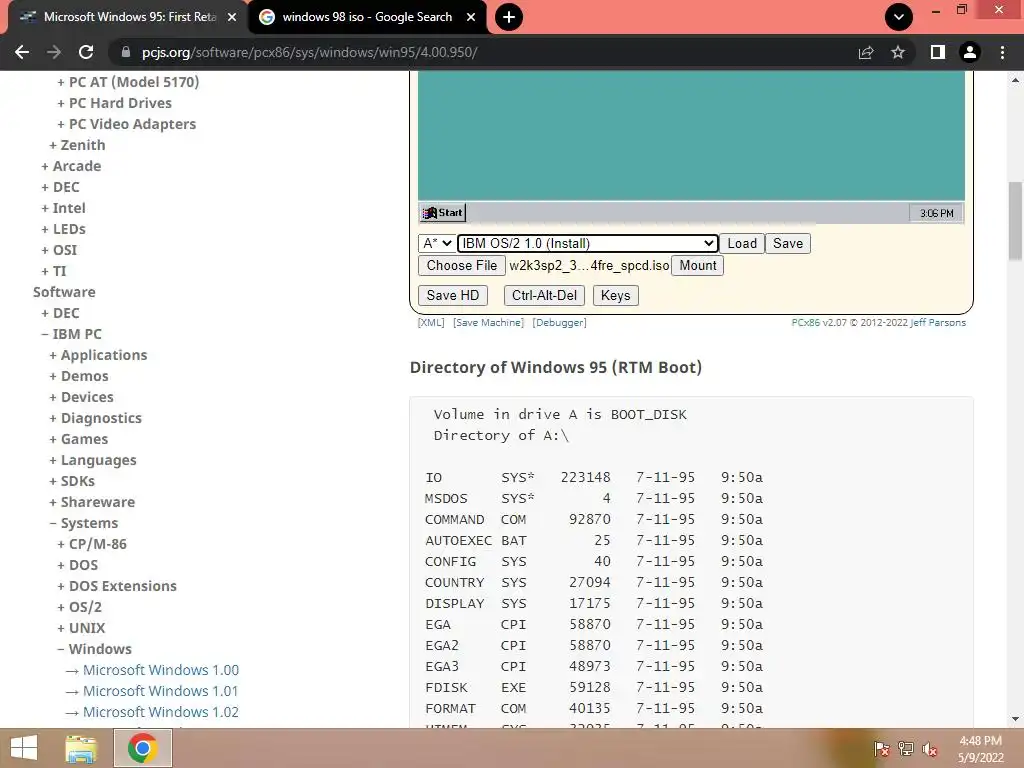The image size is (1024, 768).
Task: Click the Save HD button
Action: coord(453,295)
